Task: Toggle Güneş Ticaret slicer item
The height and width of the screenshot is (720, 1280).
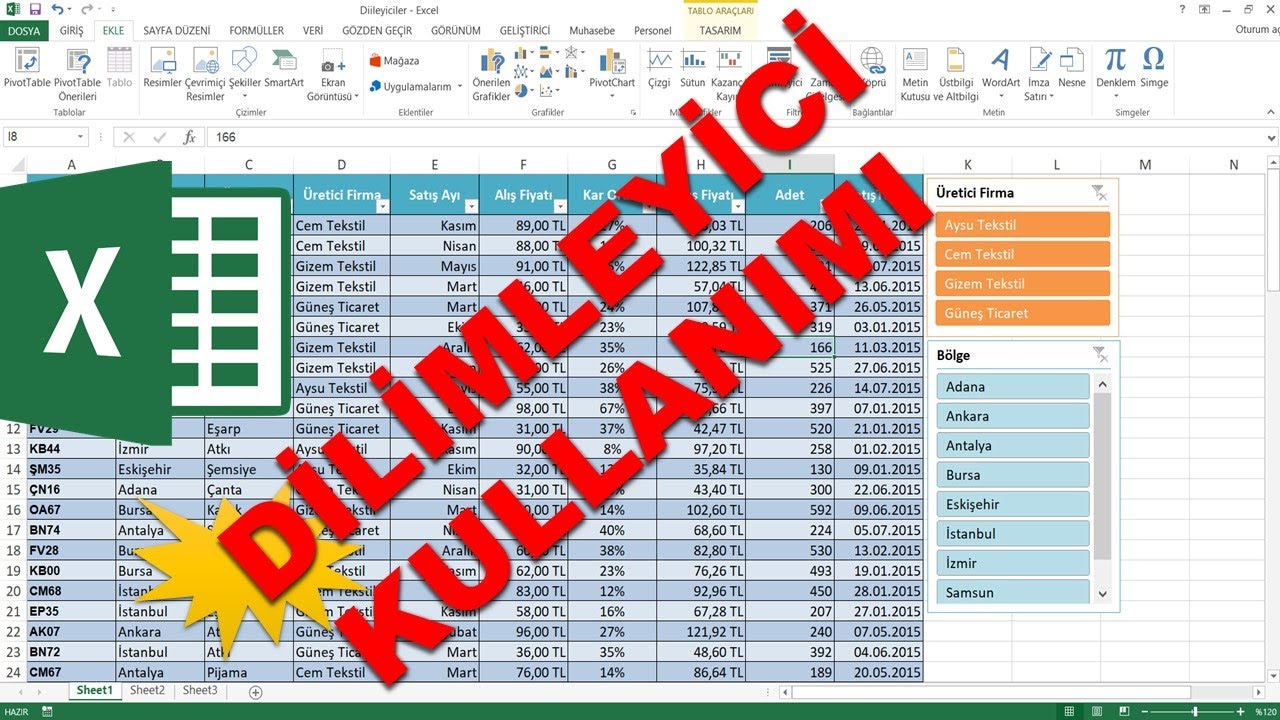Action: pos(1023,313)
